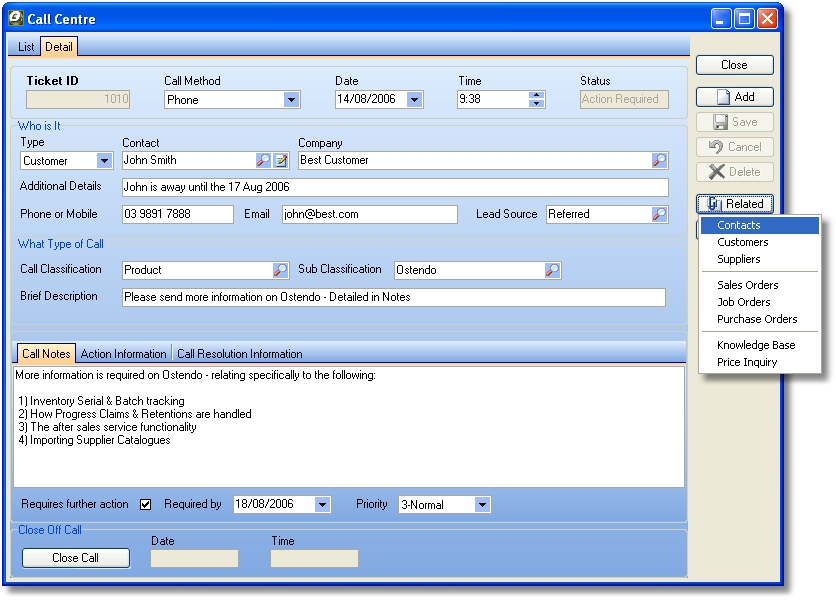836x600 pixels.
Task: Click the Status field showing Action Required
Action: point(624,99)
